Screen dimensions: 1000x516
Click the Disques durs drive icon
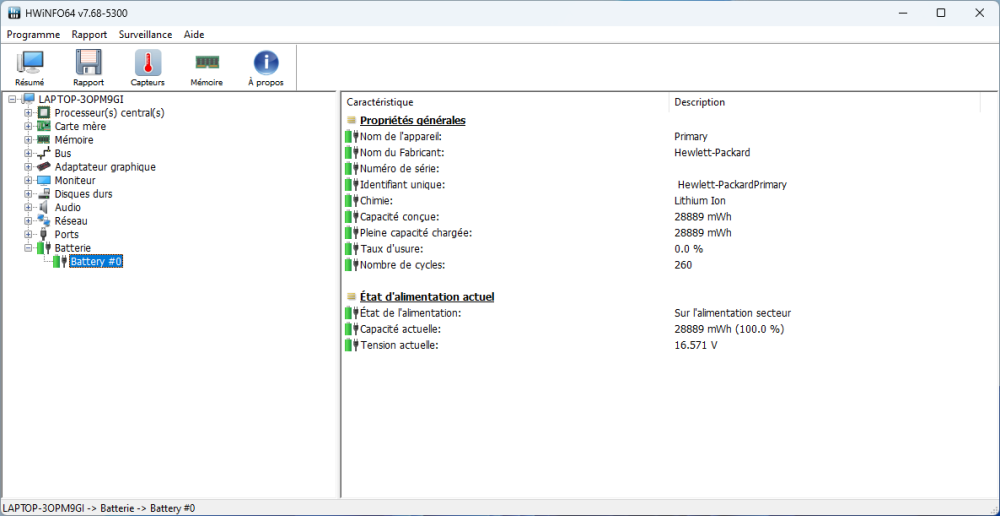click(x=44, y=194)
